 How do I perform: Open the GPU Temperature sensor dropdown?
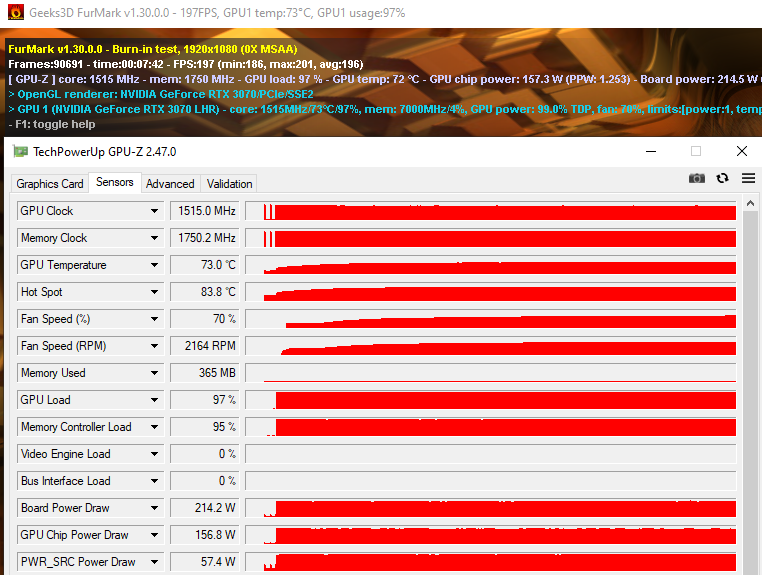[154, 265]
